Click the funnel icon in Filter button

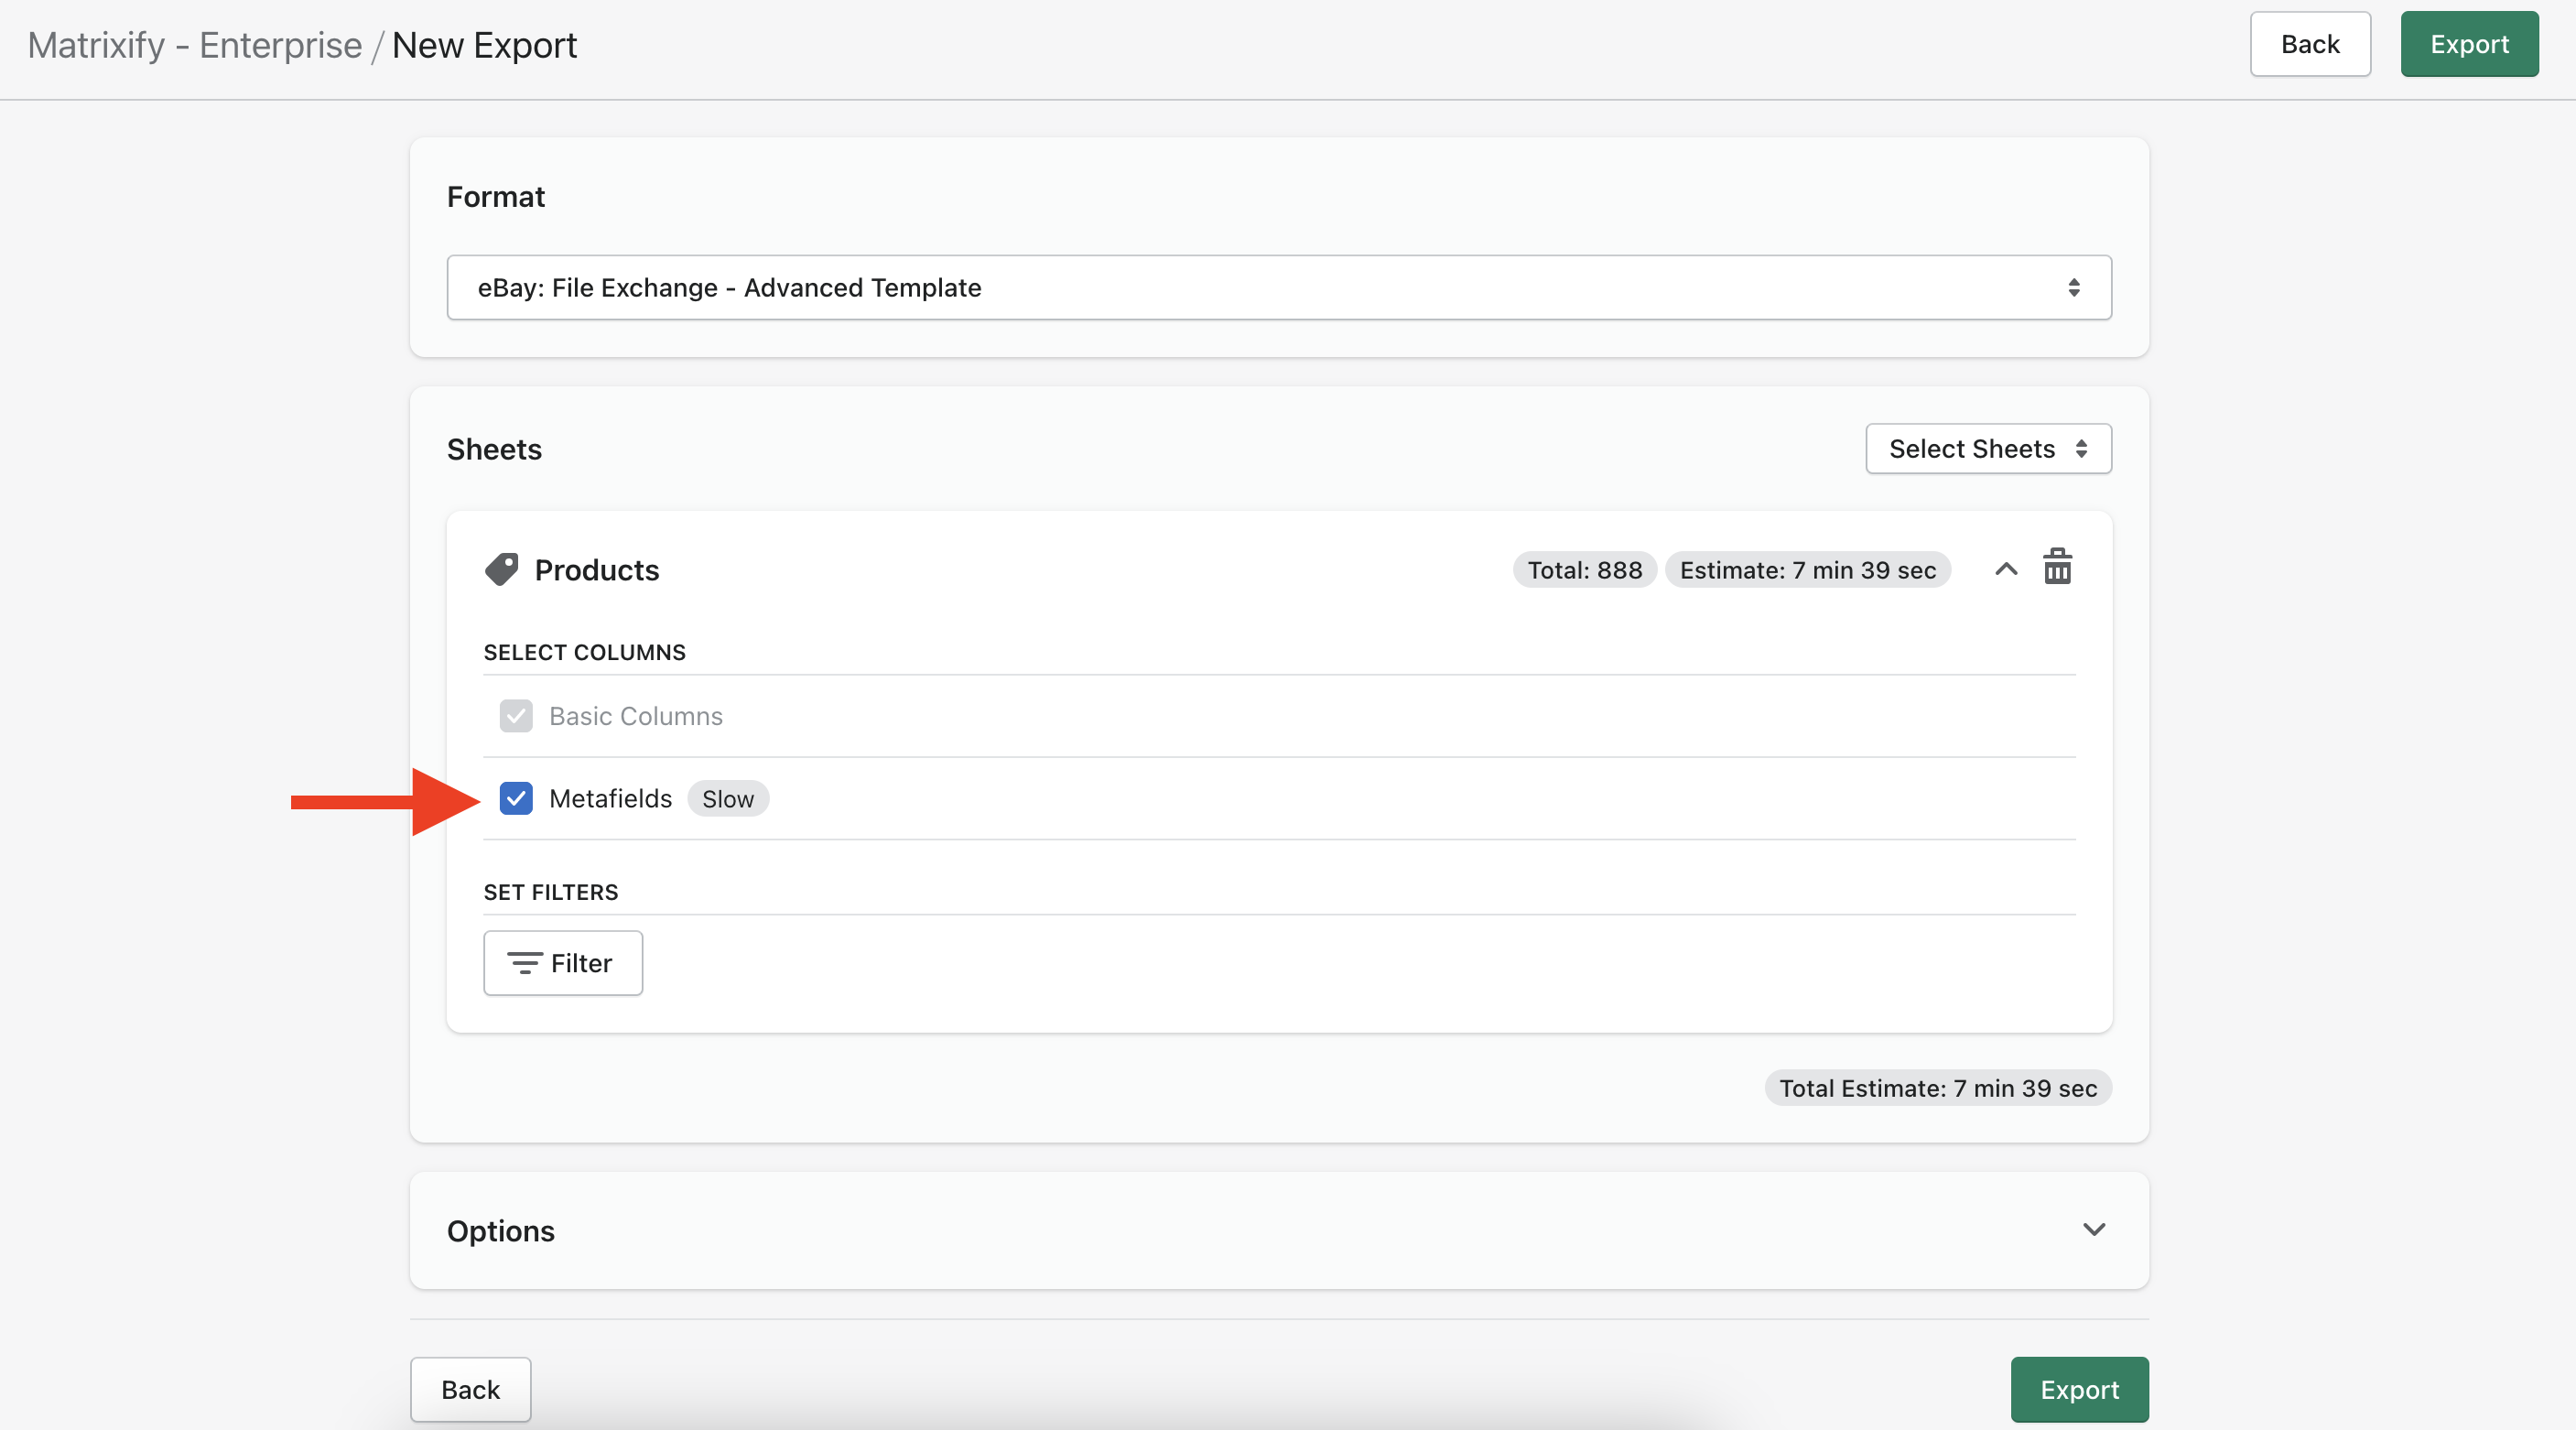pos(527,963)
